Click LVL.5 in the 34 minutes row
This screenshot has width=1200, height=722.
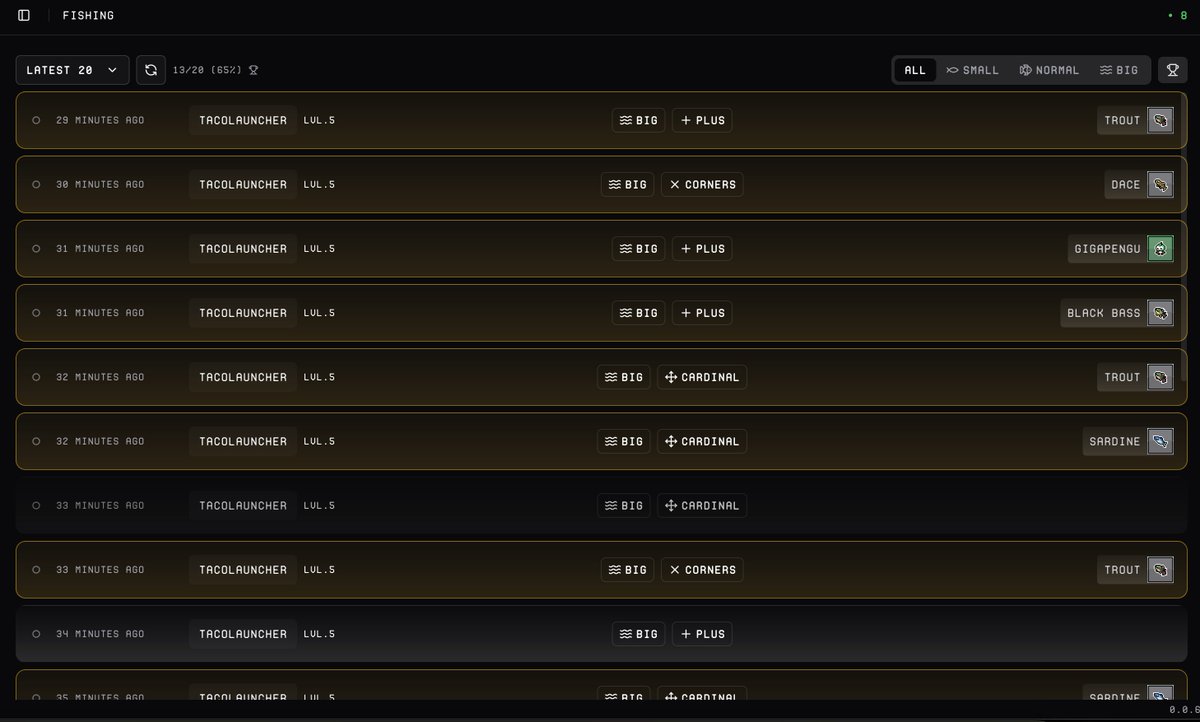tap(320, 634)
